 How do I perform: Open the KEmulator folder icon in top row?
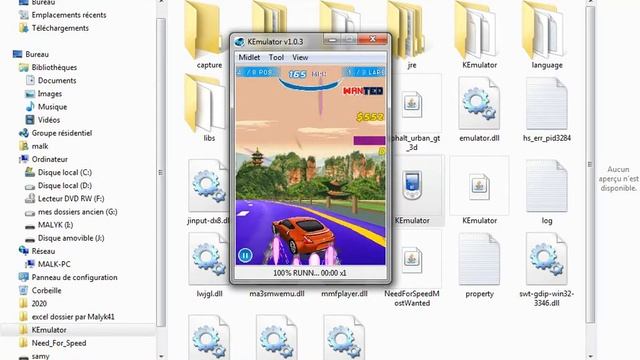(x=479, y=35)
